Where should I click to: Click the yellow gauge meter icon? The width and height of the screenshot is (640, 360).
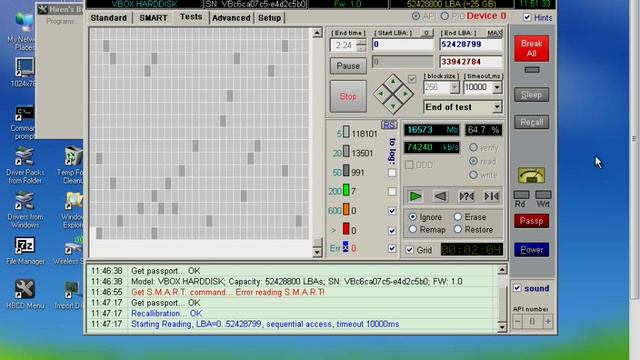[x=531, y=176]
